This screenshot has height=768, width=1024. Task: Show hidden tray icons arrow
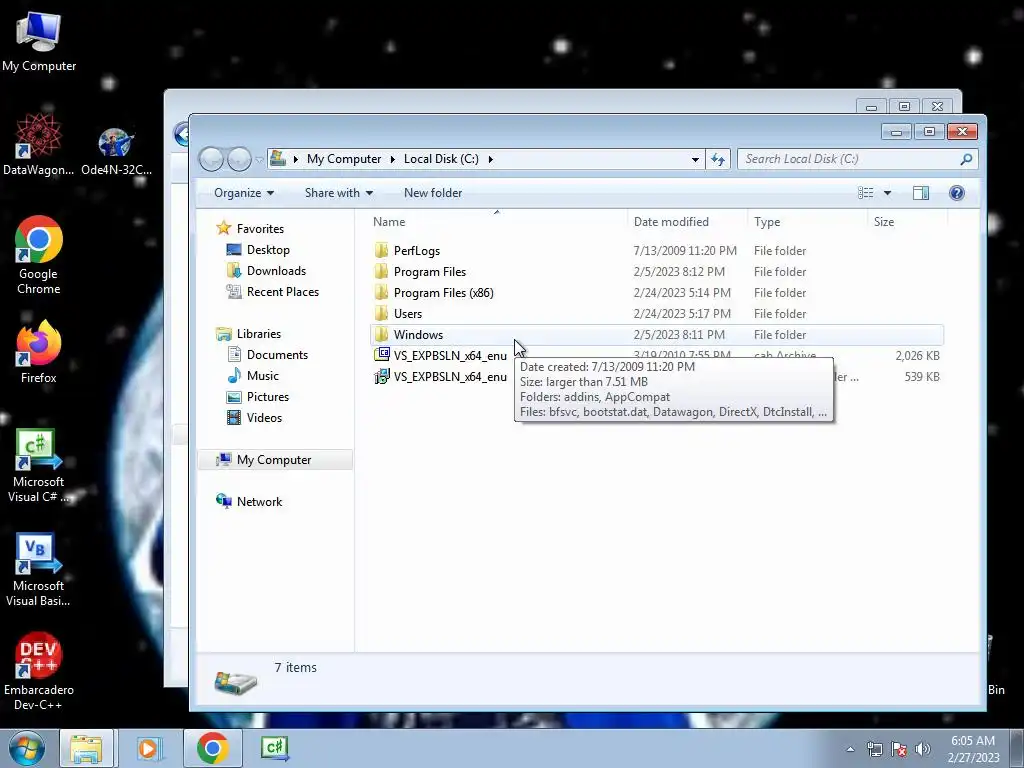pos(850,749)
